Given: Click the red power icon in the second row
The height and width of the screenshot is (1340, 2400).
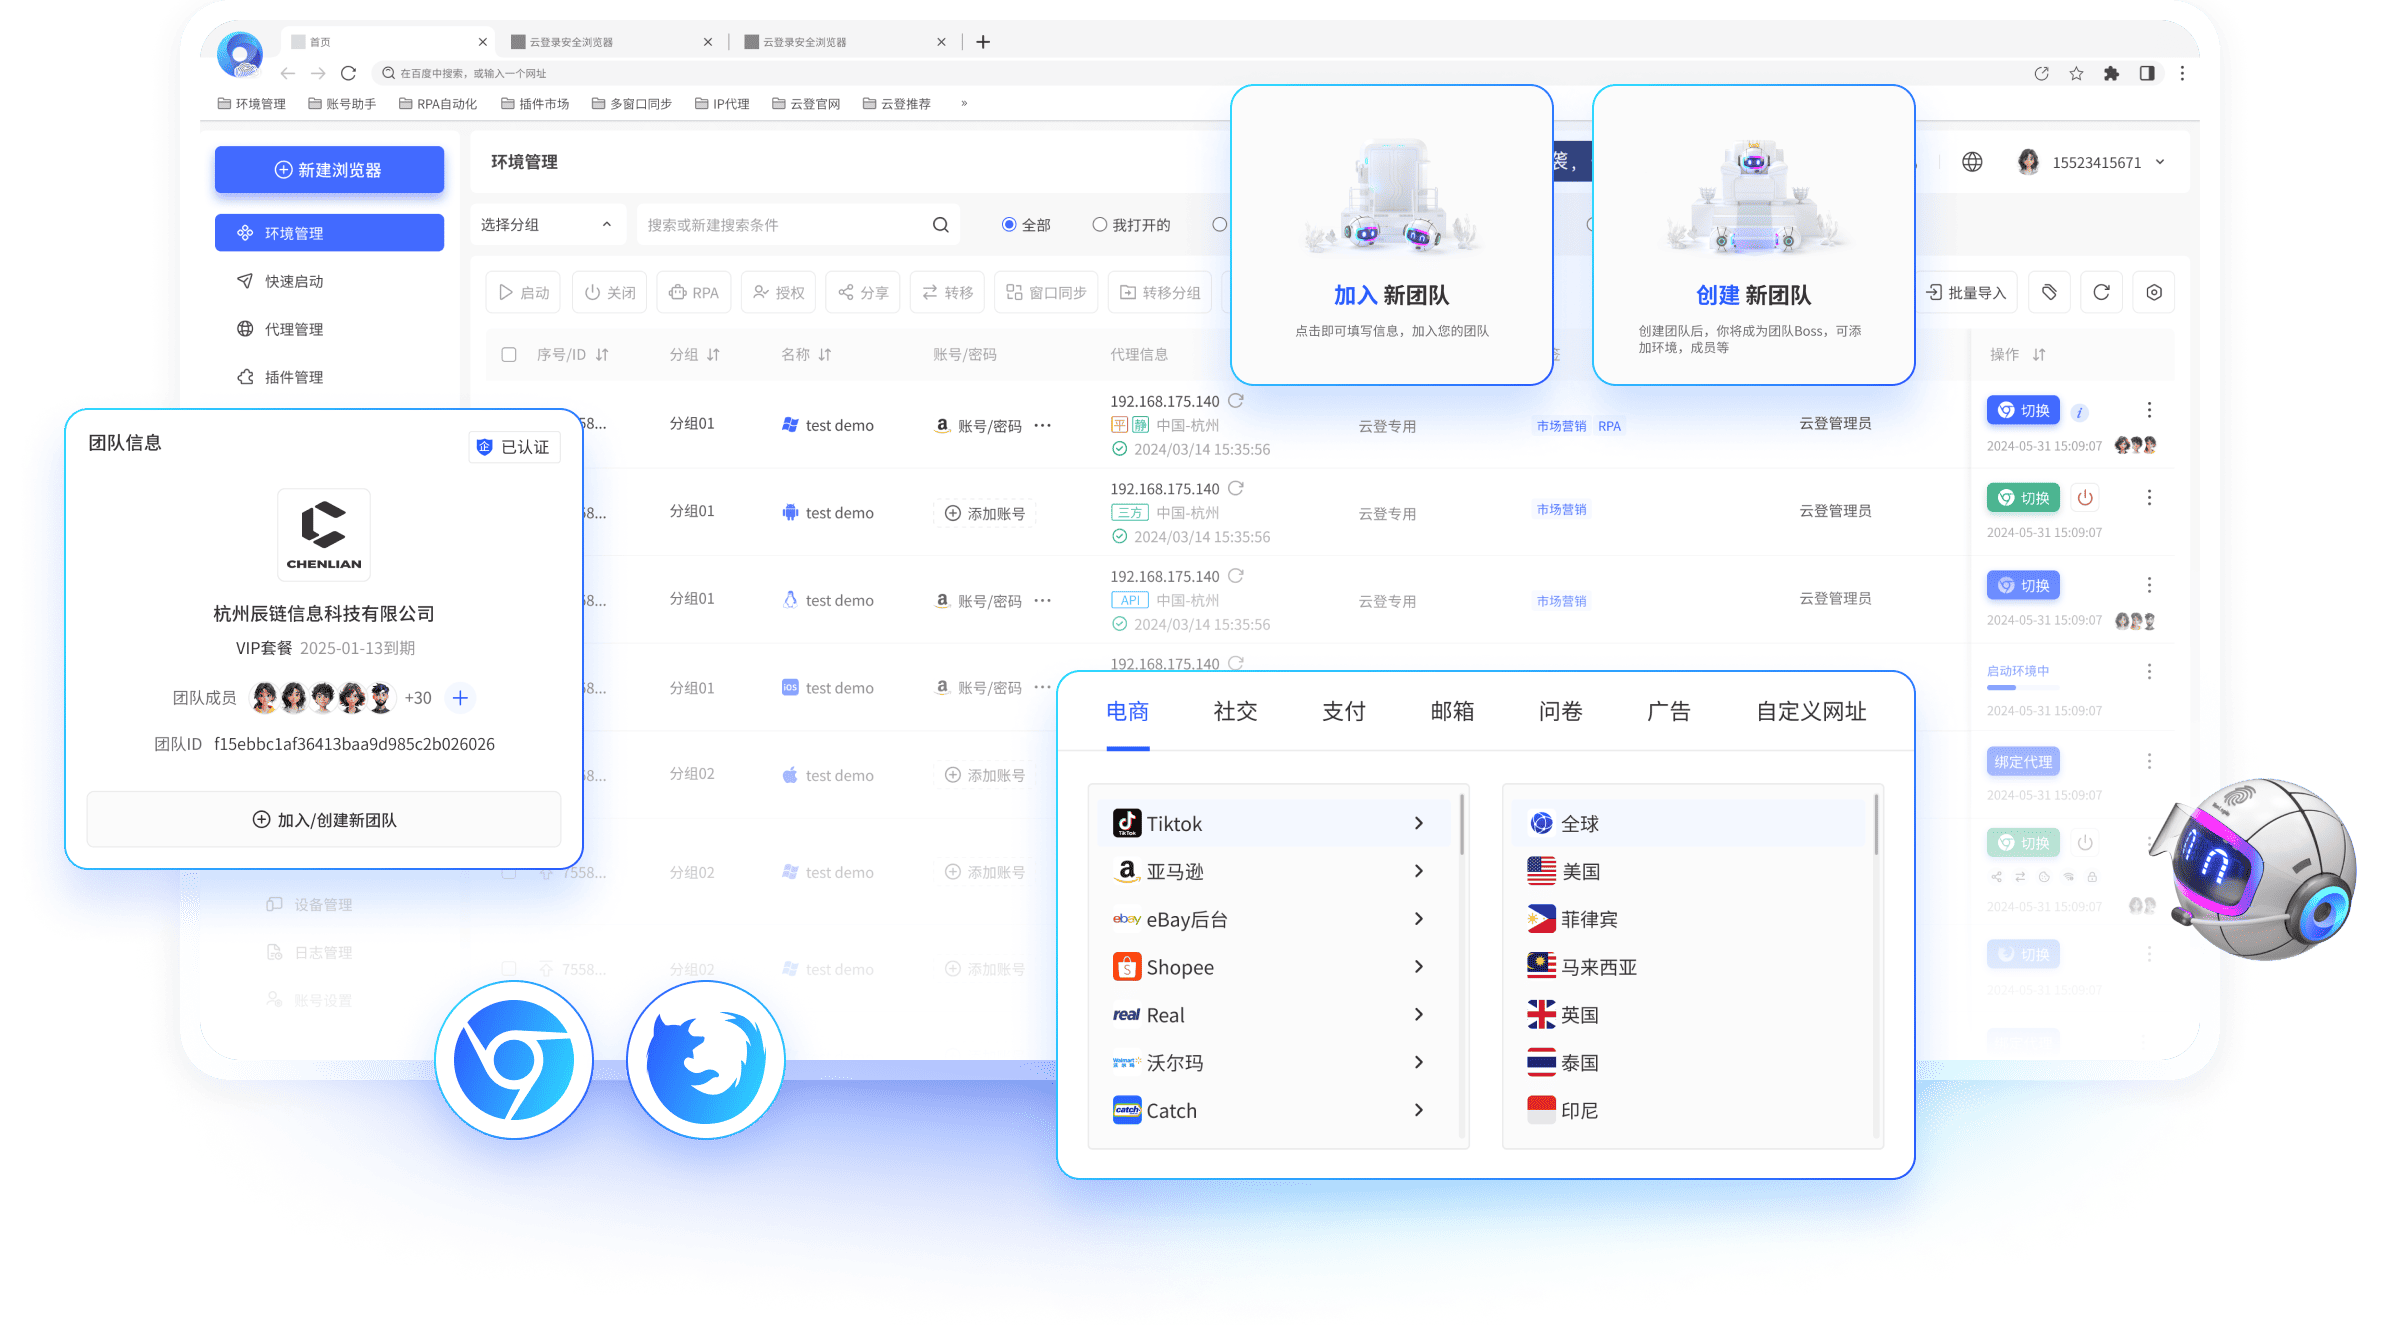Looking at the screenshot, I should click(2085, 497).
